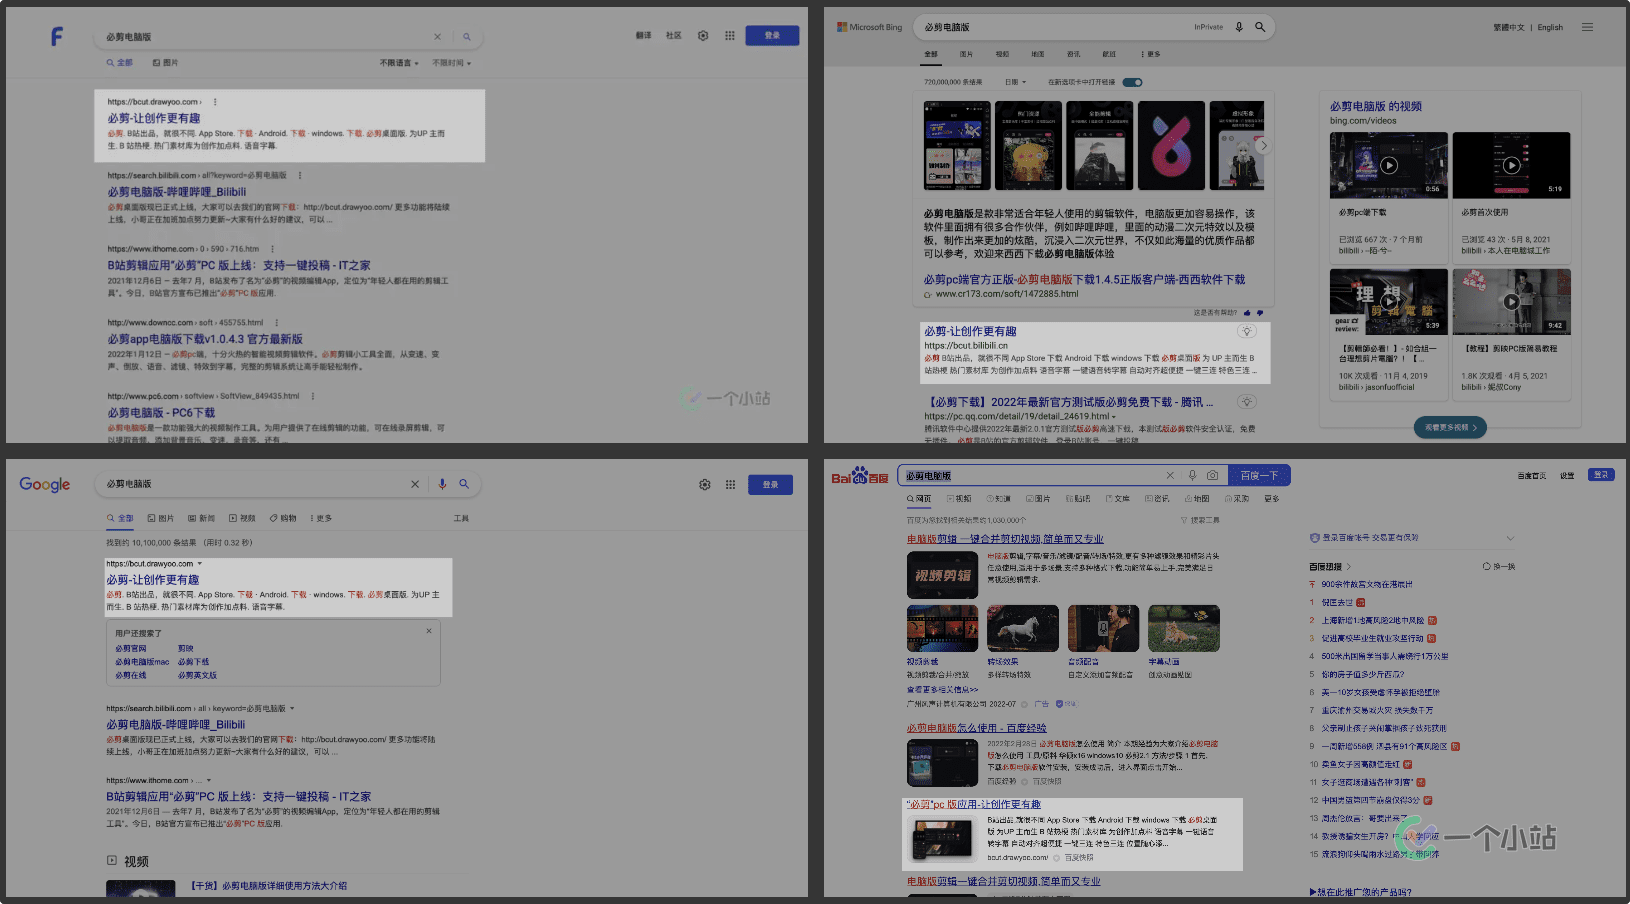
Task: Play the 必剪pc端下载 video thumbnail
Action: tap(1388, 165)
